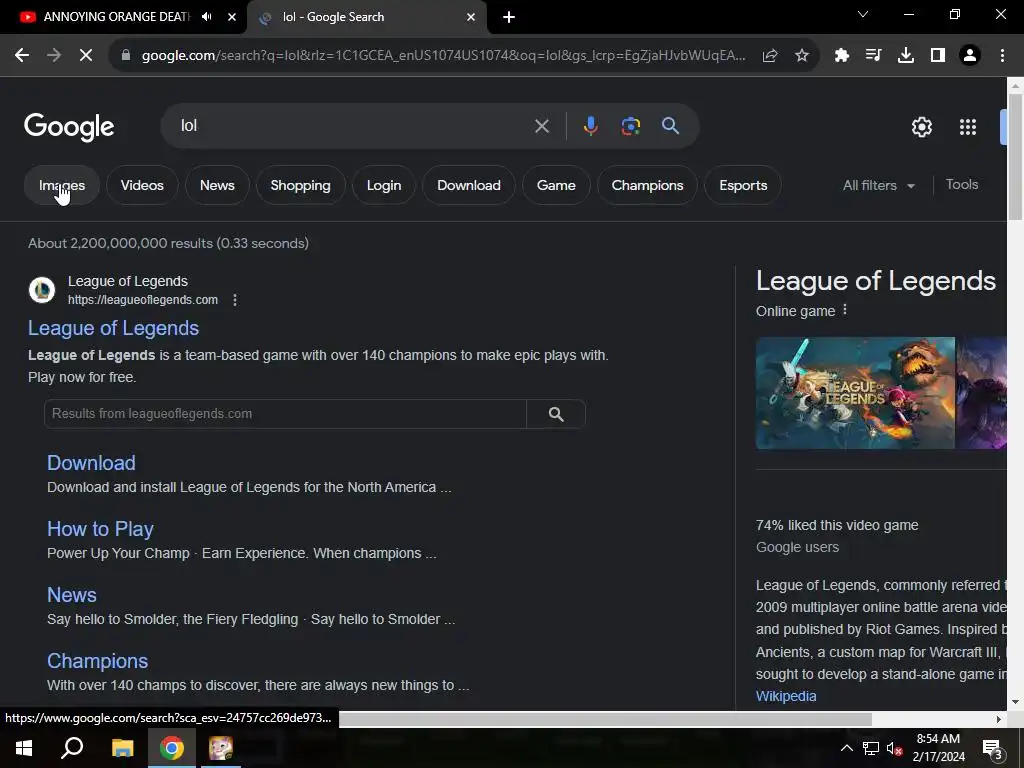This screenshot has height=768, width=1024.
Task: Switch to Images results
Action: (x=62, y=185)
